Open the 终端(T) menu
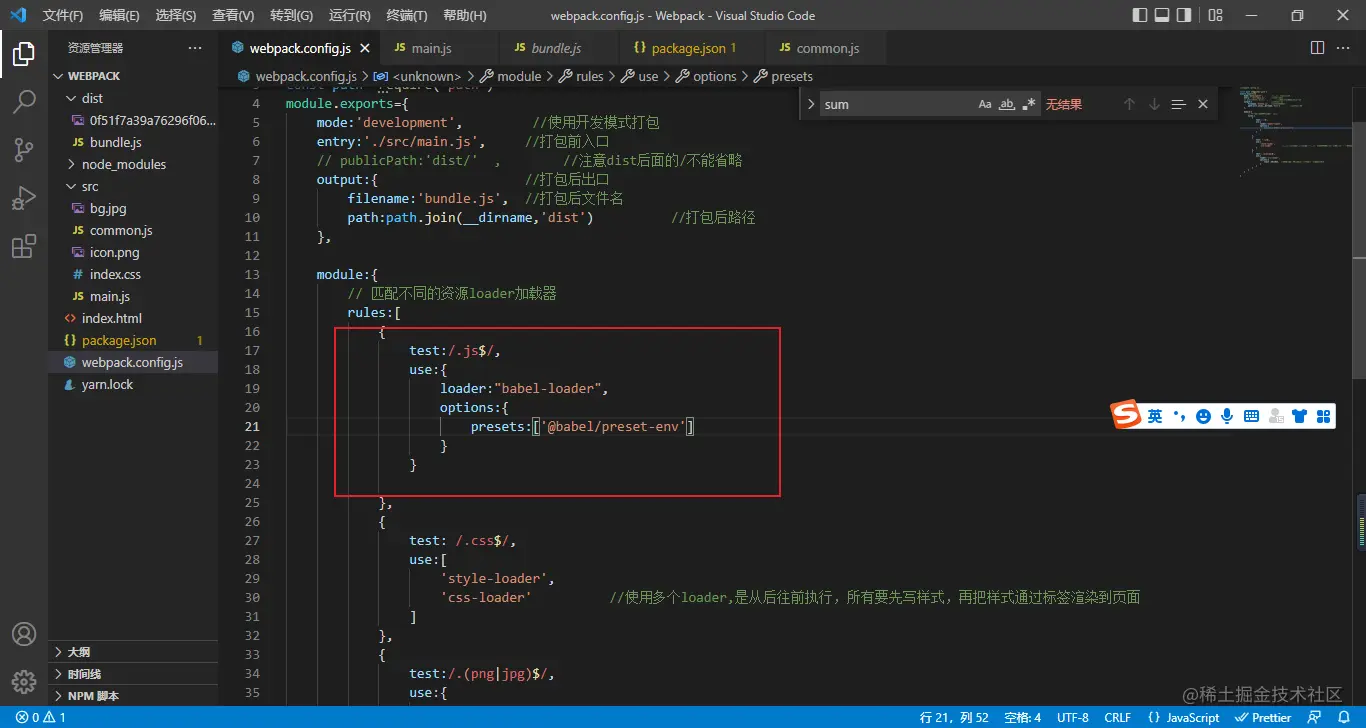This screenshot has width=1366, height=728. 407,15
